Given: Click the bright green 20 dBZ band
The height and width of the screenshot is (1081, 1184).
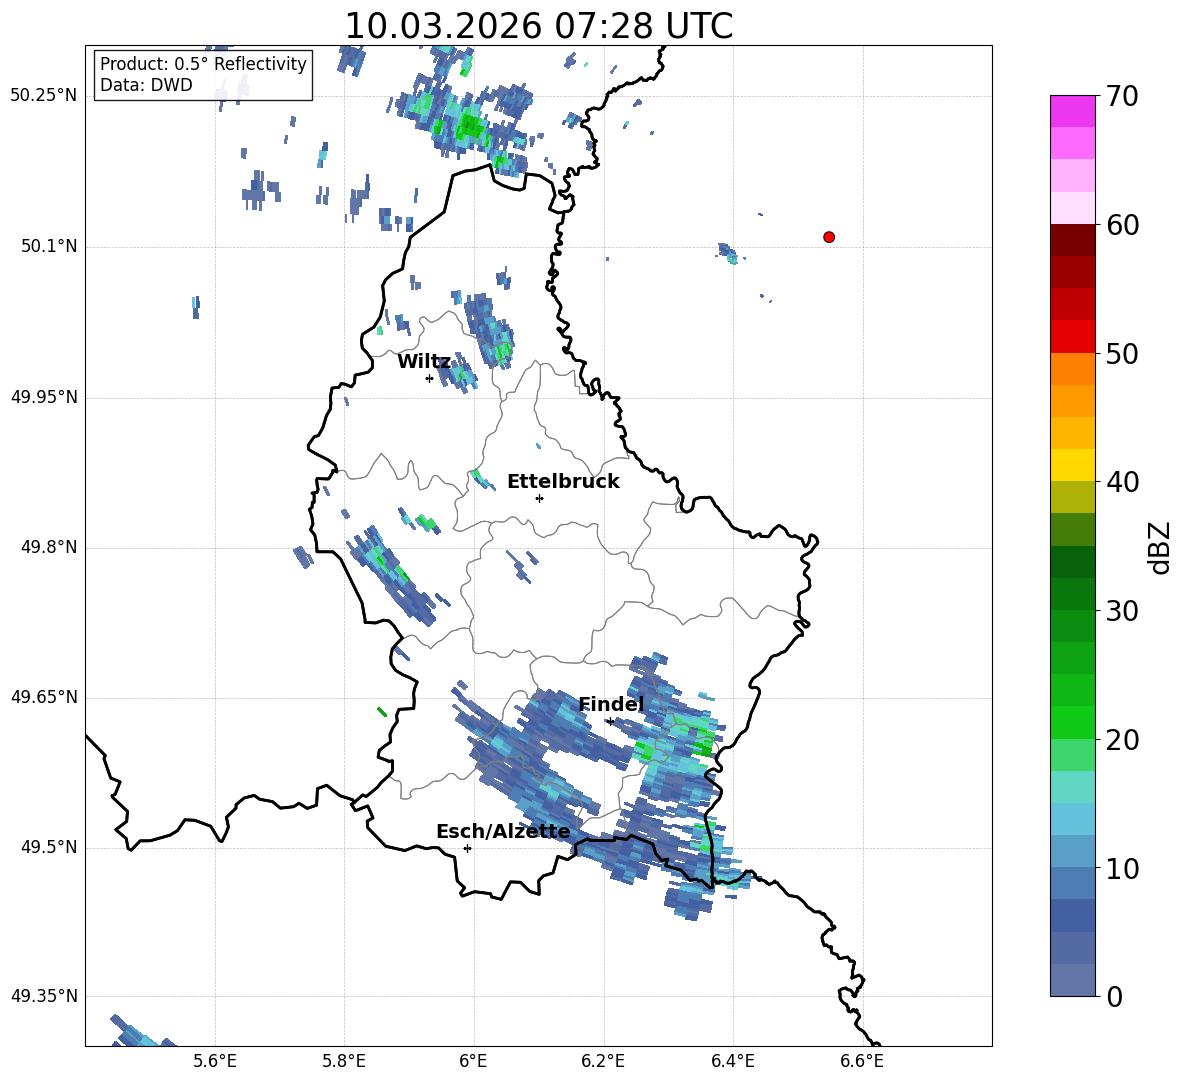Looking at the screenshot, I should 1073,722.
